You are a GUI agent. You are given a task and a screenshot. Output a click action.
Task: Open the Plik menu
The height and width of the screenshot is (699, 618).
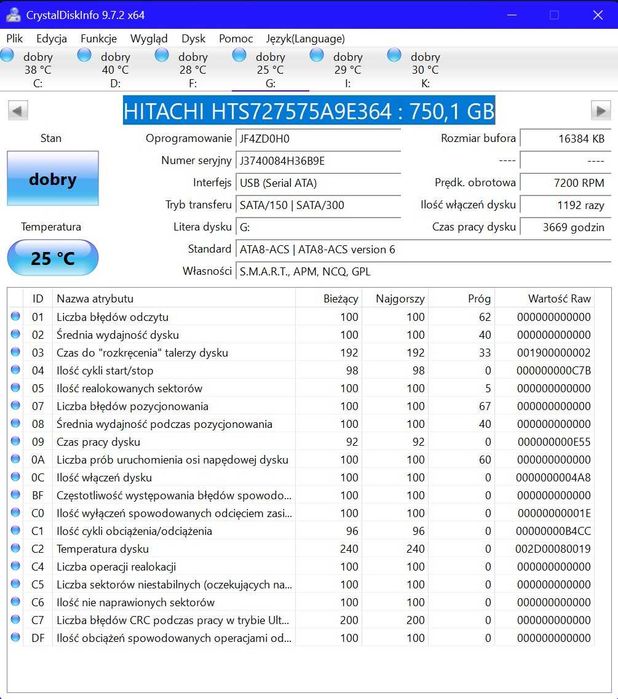[14, 39]
